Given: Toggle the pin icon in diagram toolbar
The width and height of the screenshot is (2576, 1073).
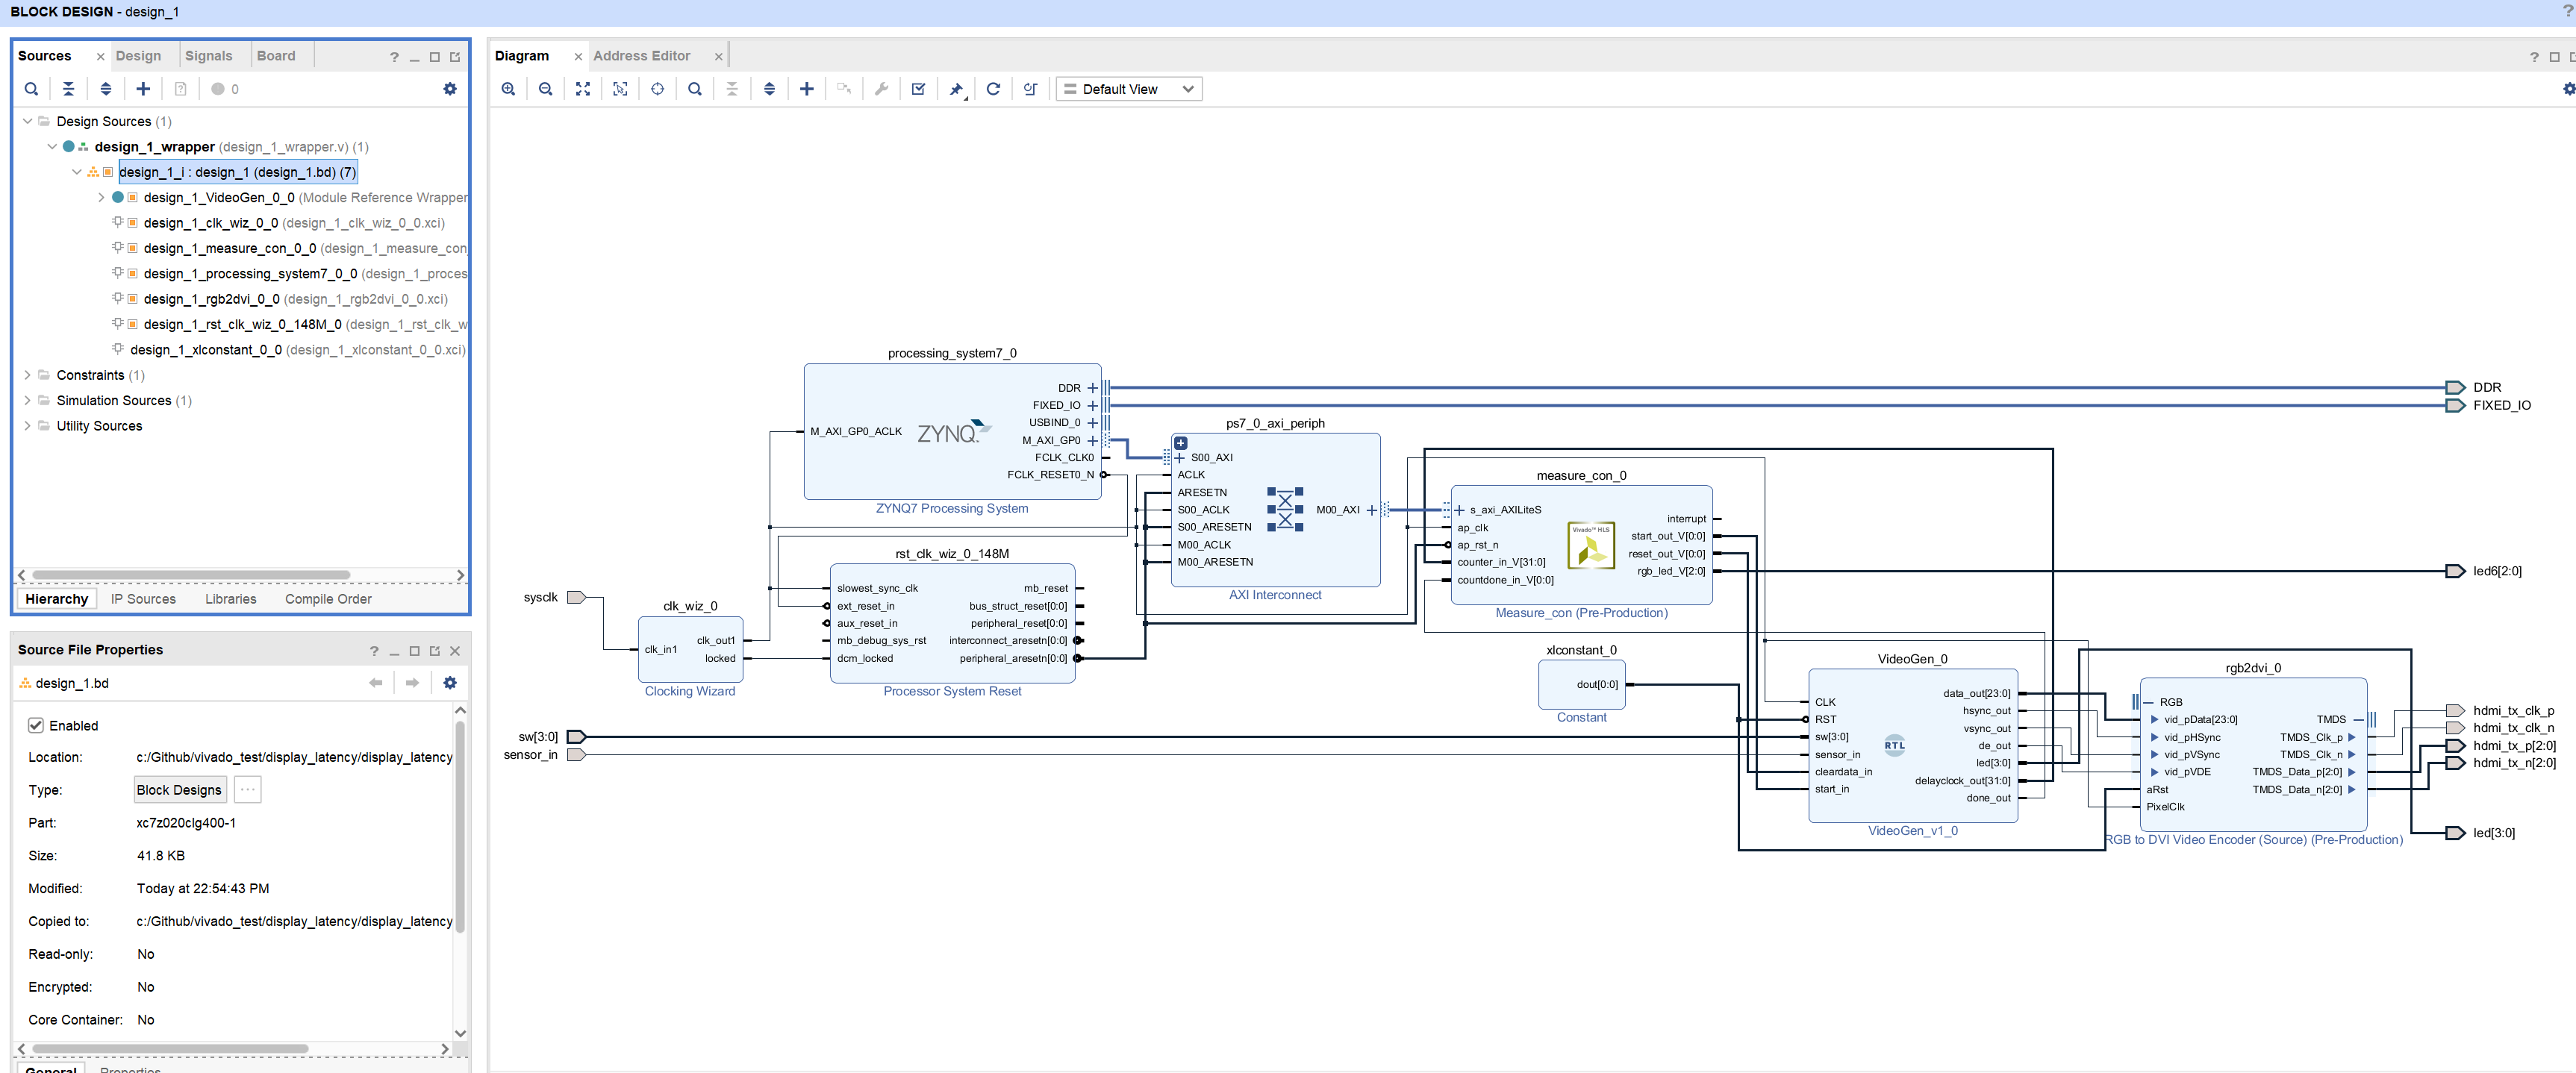Looking at the screenshot, I should tap(956, 89).
